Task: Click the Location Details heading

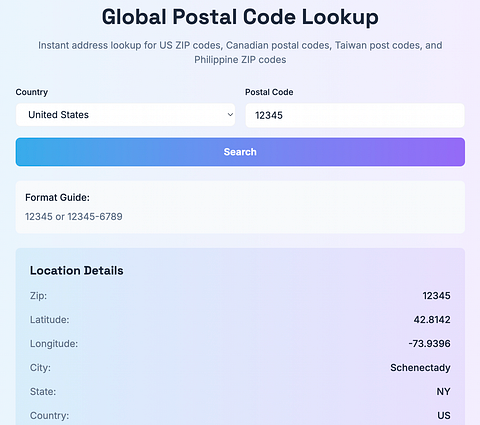Action: click(x=77, y=271)
